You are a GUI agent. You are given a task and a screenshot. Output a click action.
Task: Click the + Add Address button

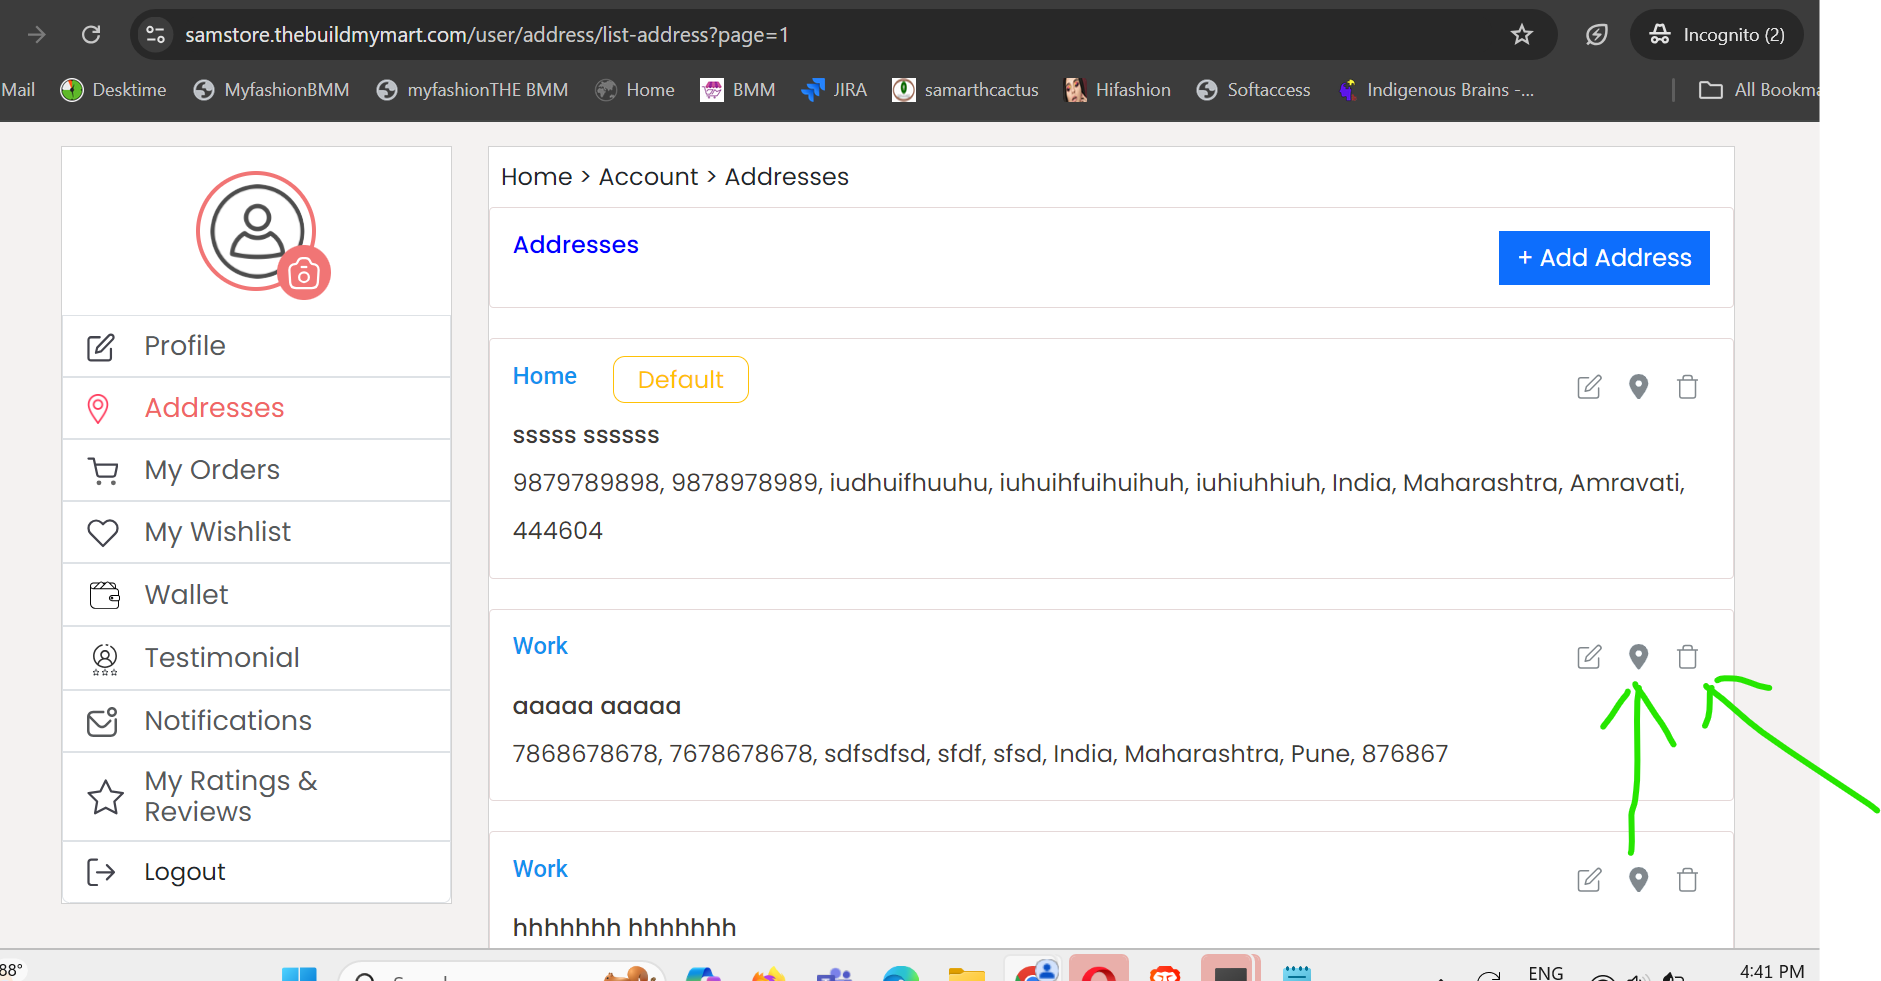[x=1604, y=258]
